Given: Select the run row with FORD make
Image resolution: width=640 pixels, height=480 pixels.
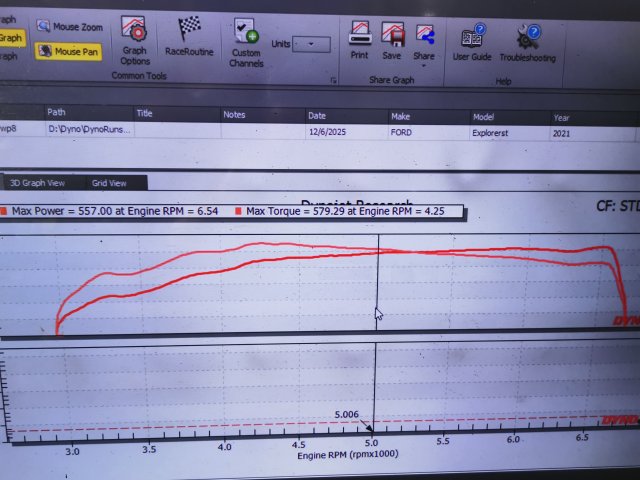Looking at the screenshot, I should 400,131.
